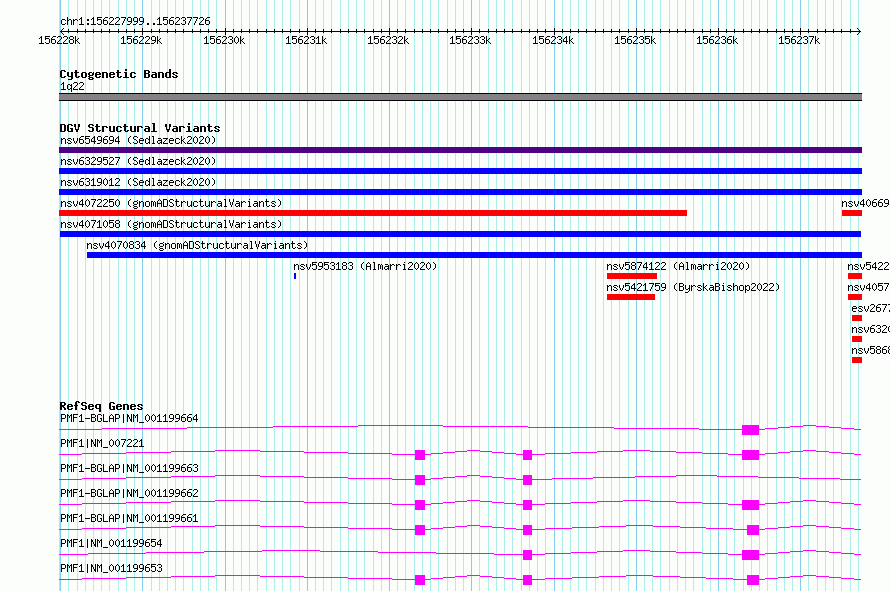
Task: Select the gray 1q22 cytogenetic band bar
Action: click(x=460, y=97)
